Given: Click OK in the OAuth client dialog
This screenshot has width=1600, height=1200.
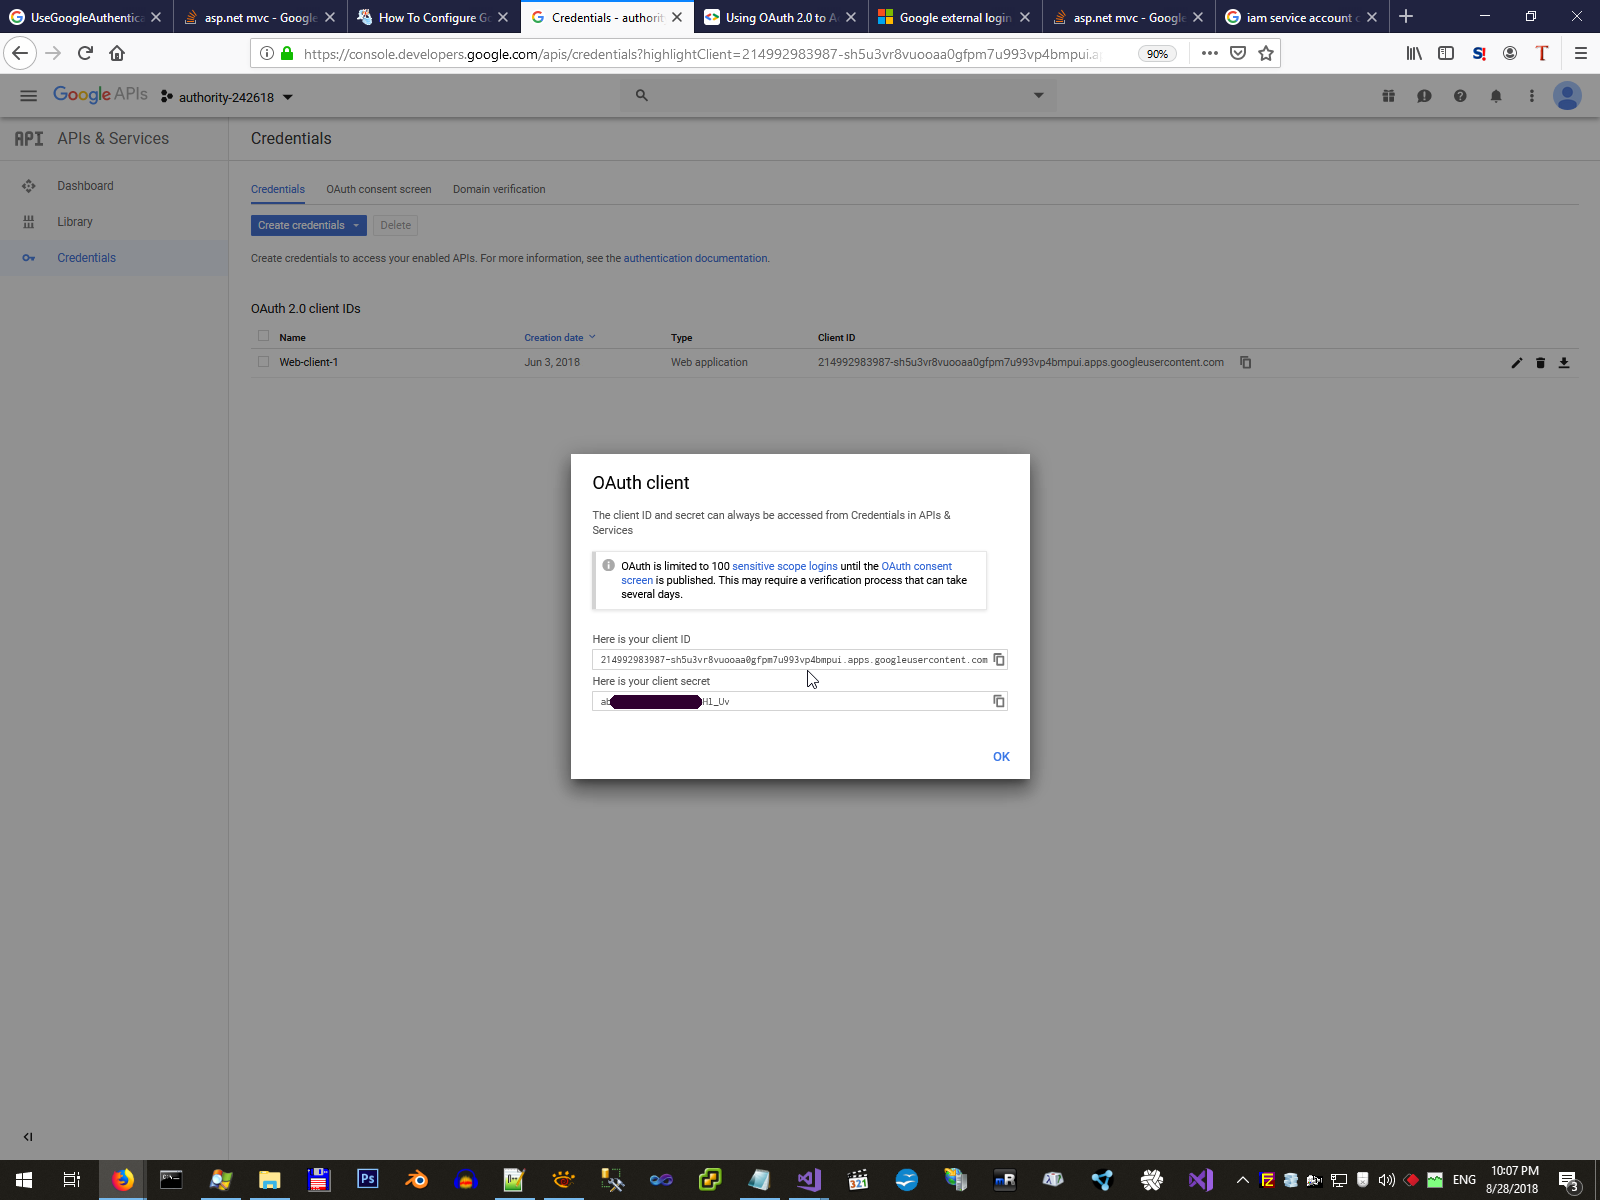Looking at the screenshot, I should [1001, 757].
